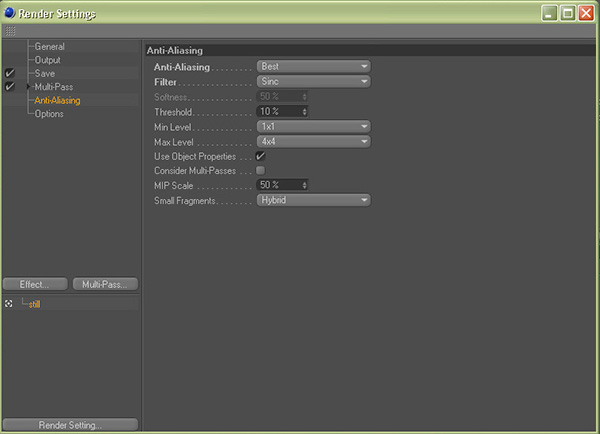The width and height of the screenshot is (600, 434).
Task: Click the panel grip handle below title
Action: click(10, 32)
